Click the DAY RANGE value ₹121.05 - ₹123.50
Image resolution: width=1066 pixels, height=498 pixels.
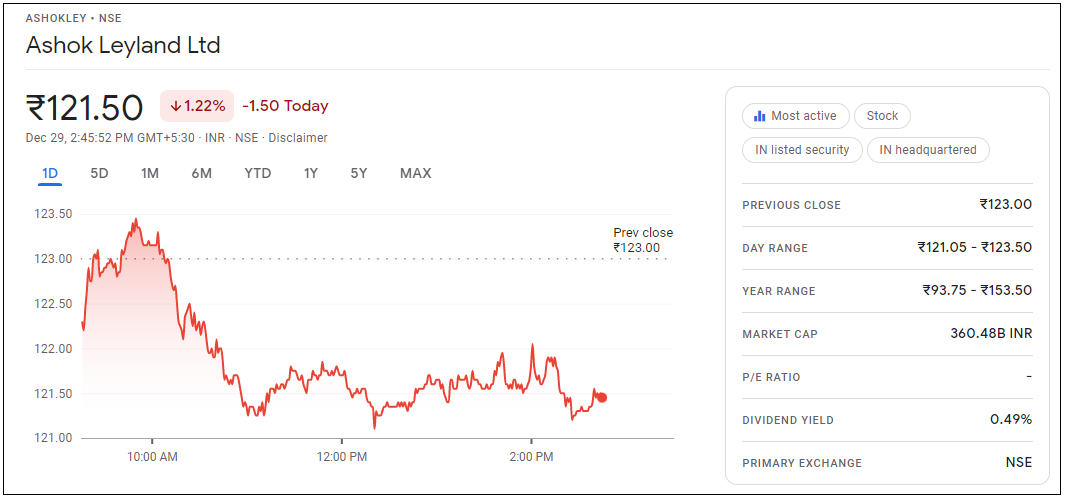pos(974,247)
